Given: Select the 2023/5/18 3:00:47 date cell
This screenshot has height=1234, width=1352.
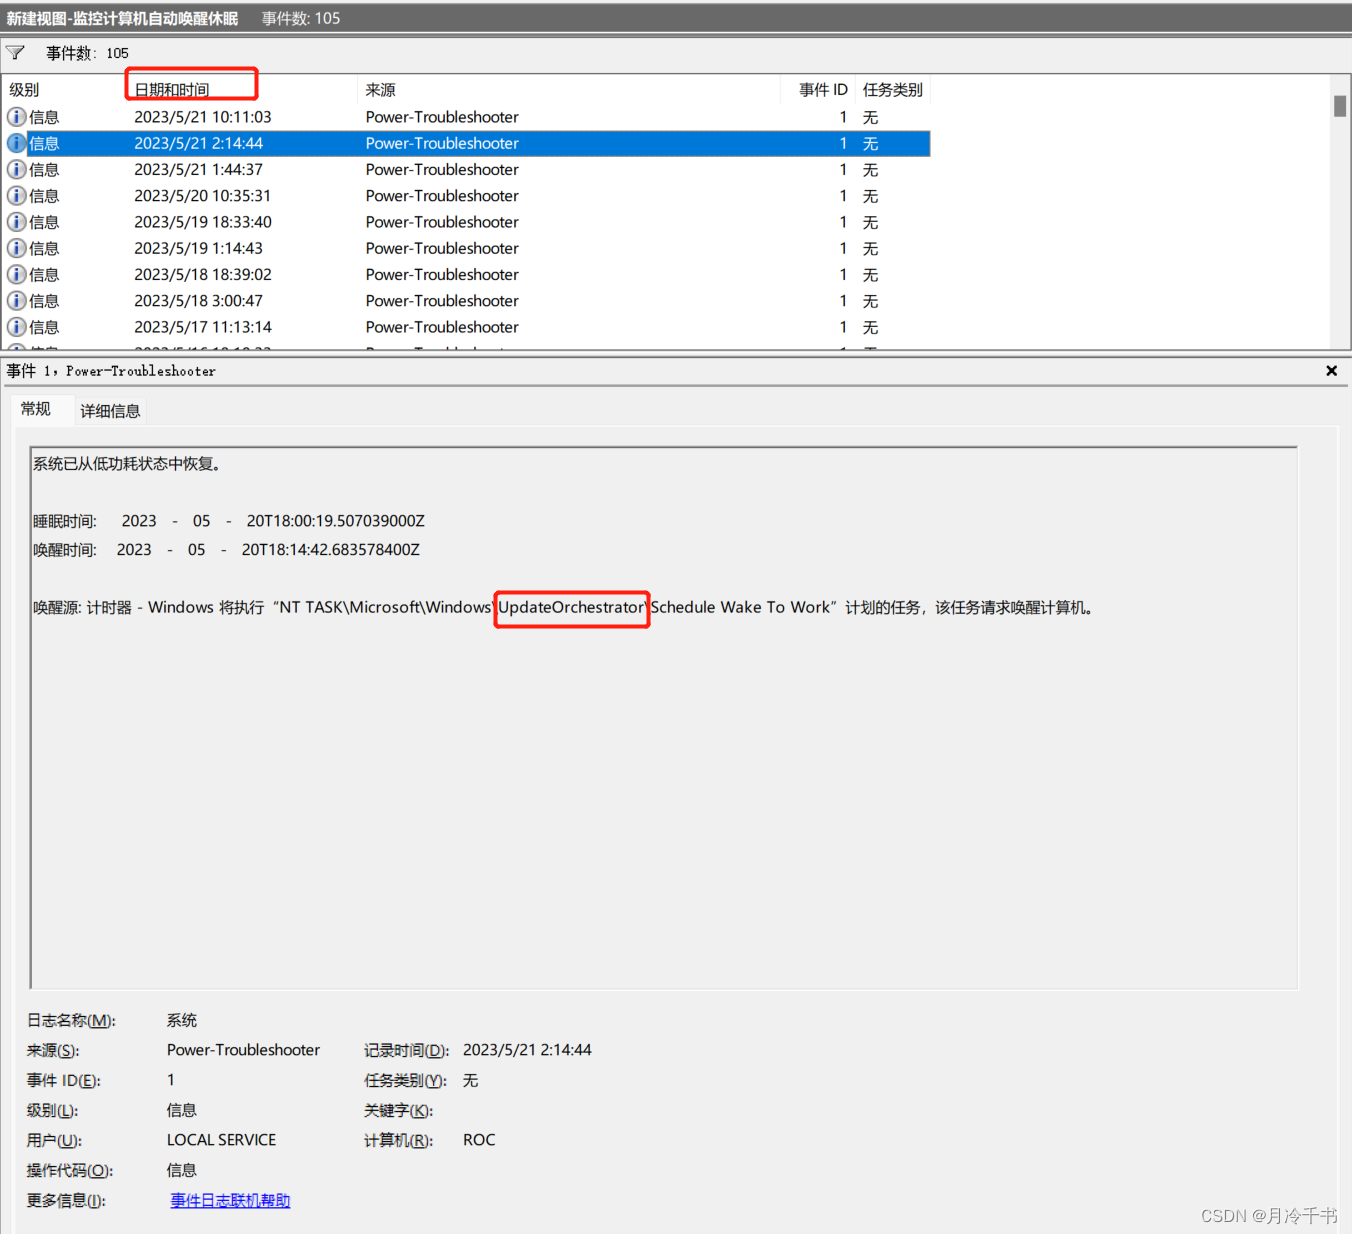Looking at the screenshot, I should click(x=199, y=301).
